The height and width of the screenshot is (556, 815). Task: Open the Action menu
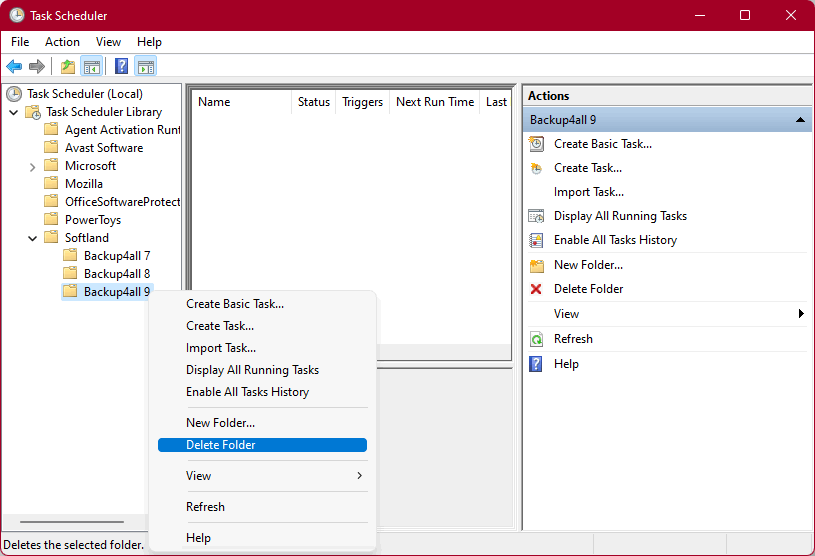point(62,42)
